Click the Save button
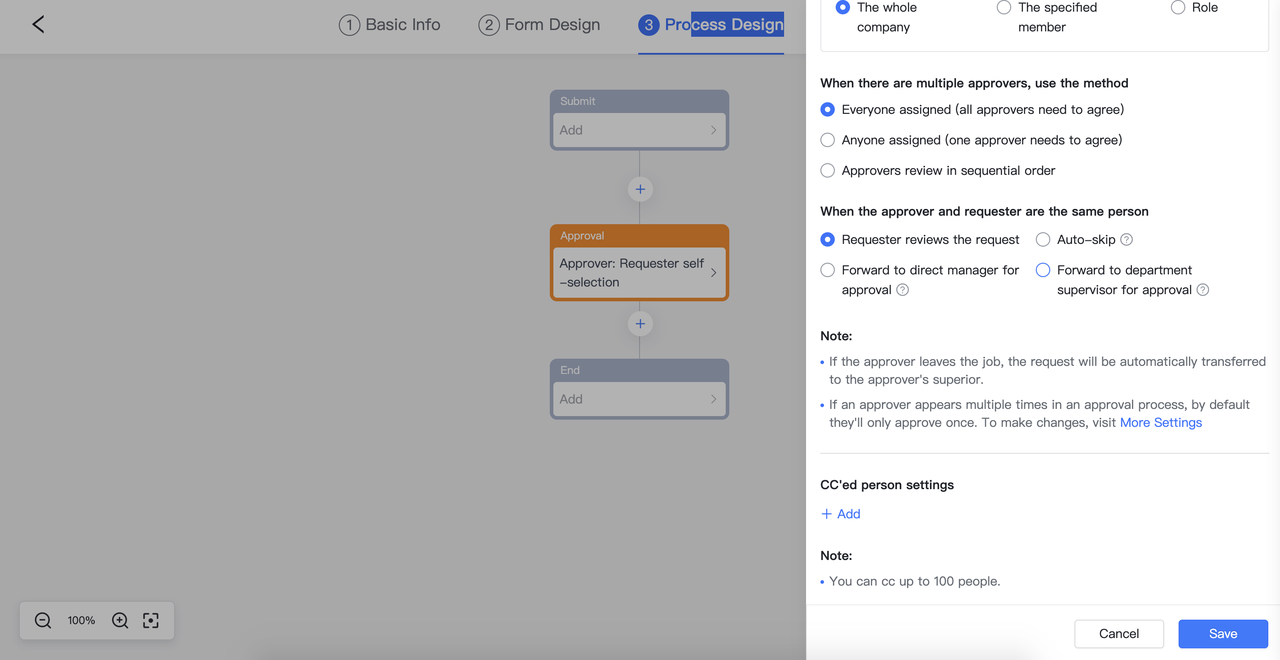The width and height of the screenshot is (1280, 660). click(1222, 634)
